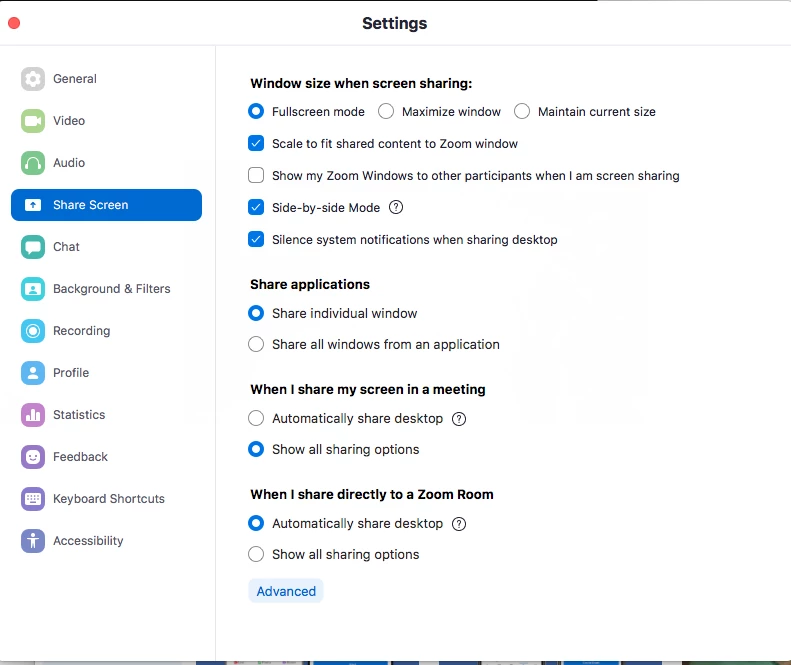Select Share all windows from an application

point(256,344)
